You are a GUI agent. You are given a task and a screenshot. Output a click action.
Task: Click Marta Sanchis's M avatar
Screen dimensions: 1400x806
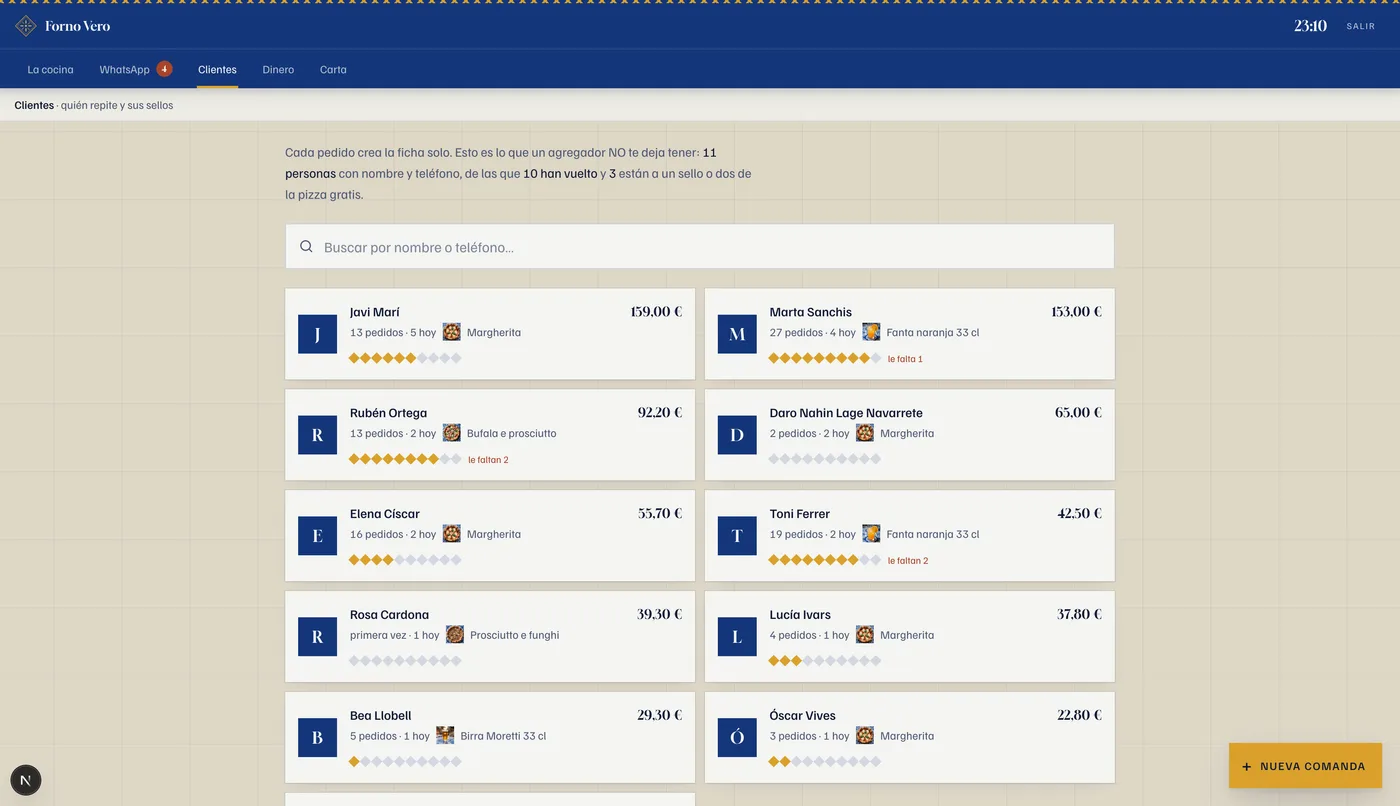coord(737,334)
